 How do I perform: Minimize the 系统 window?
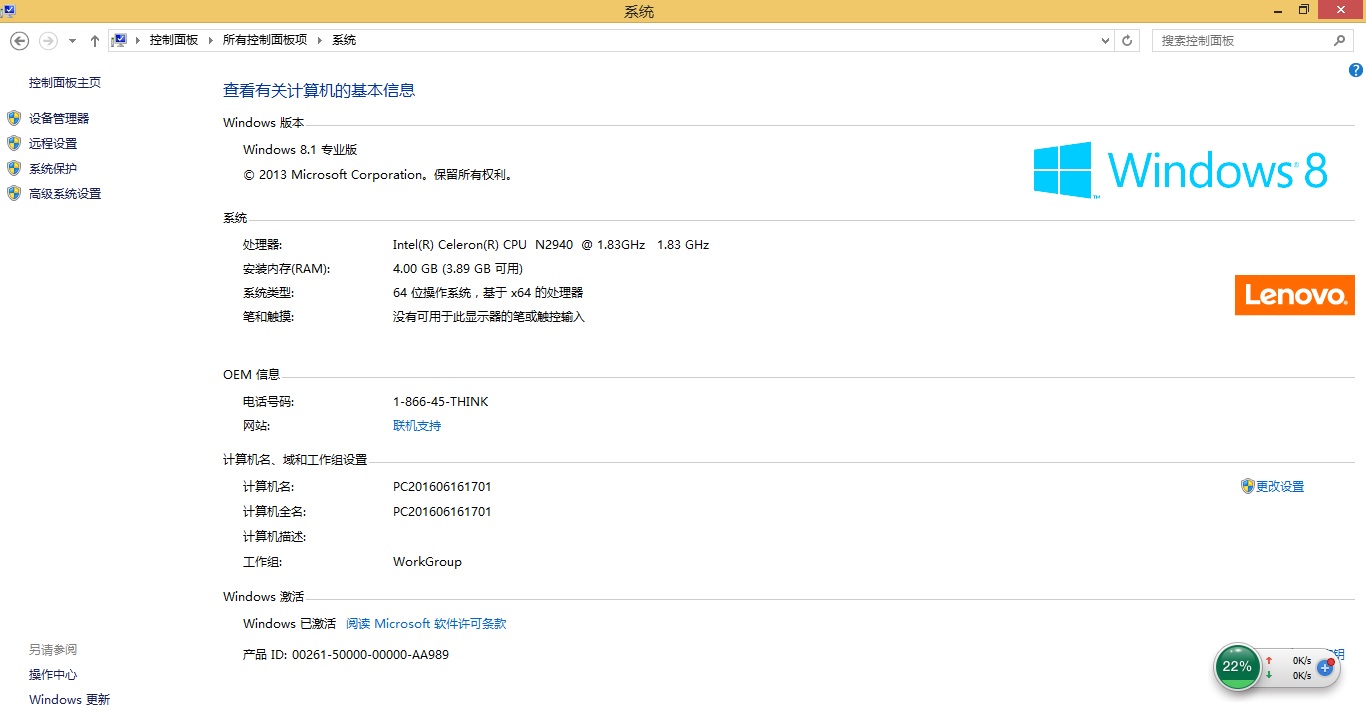point(1276,10)
